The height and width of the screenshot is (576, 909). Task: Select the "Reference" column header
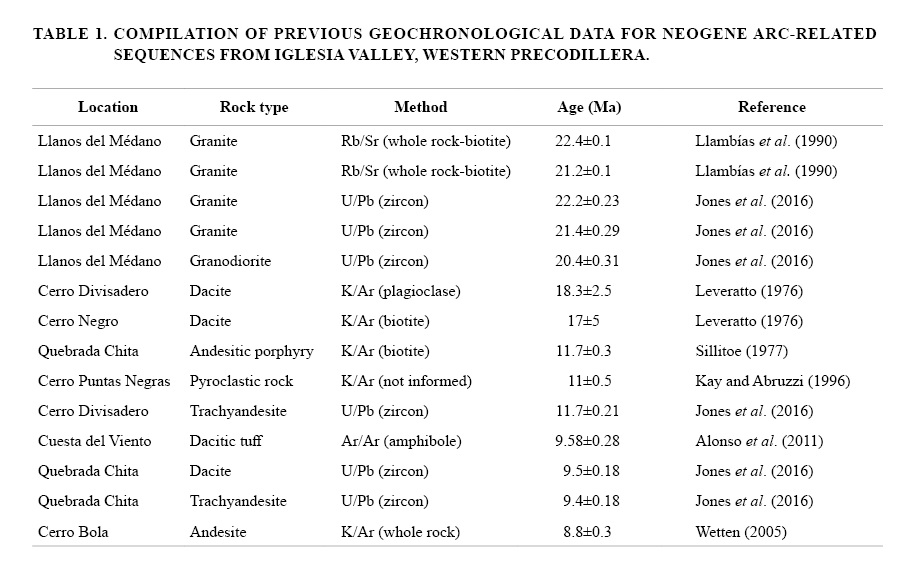[771, 107]
